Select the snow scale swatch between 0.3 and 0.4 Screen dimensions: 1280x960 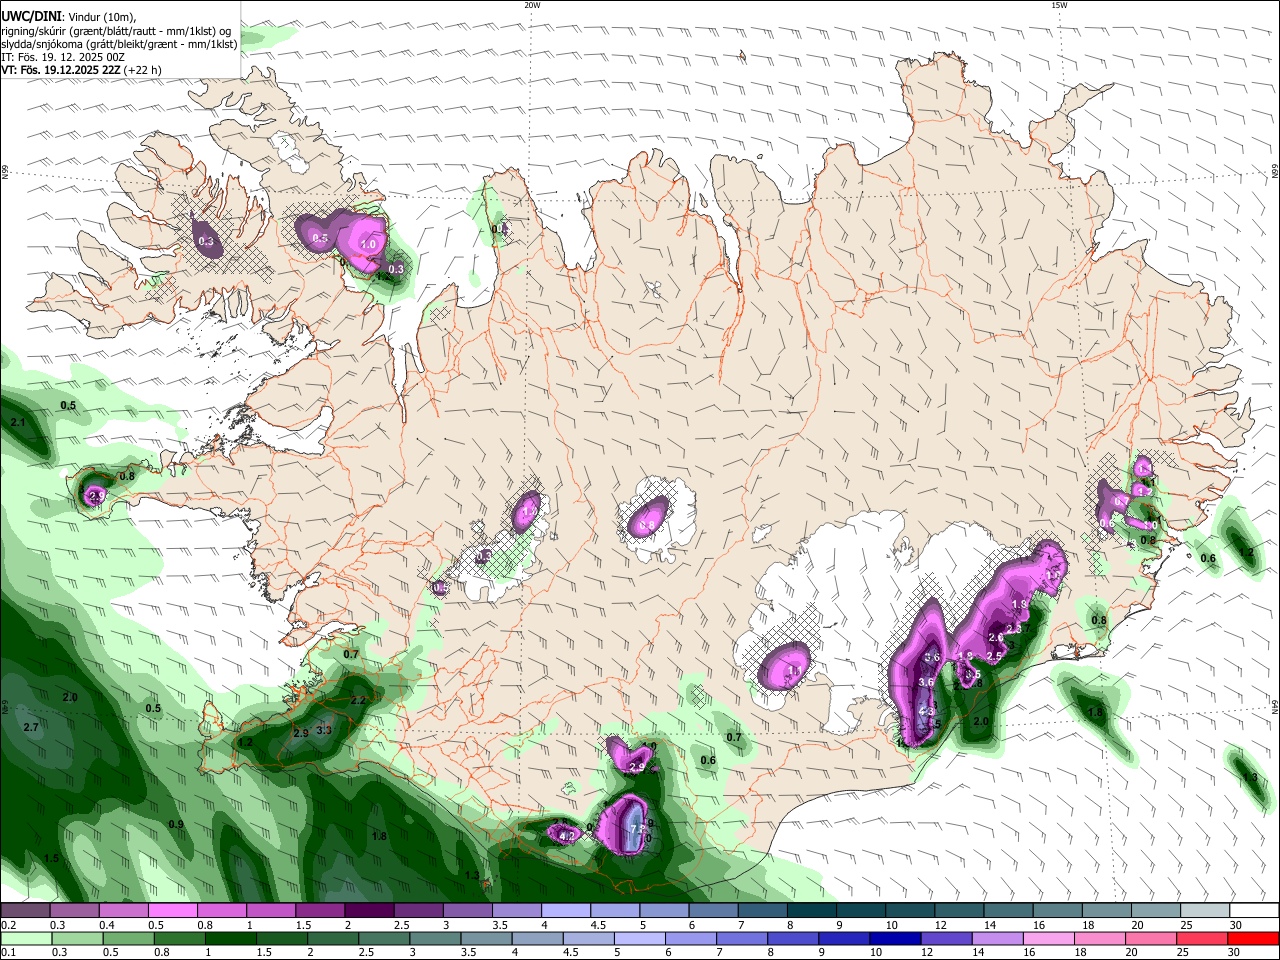pos(76,911)
